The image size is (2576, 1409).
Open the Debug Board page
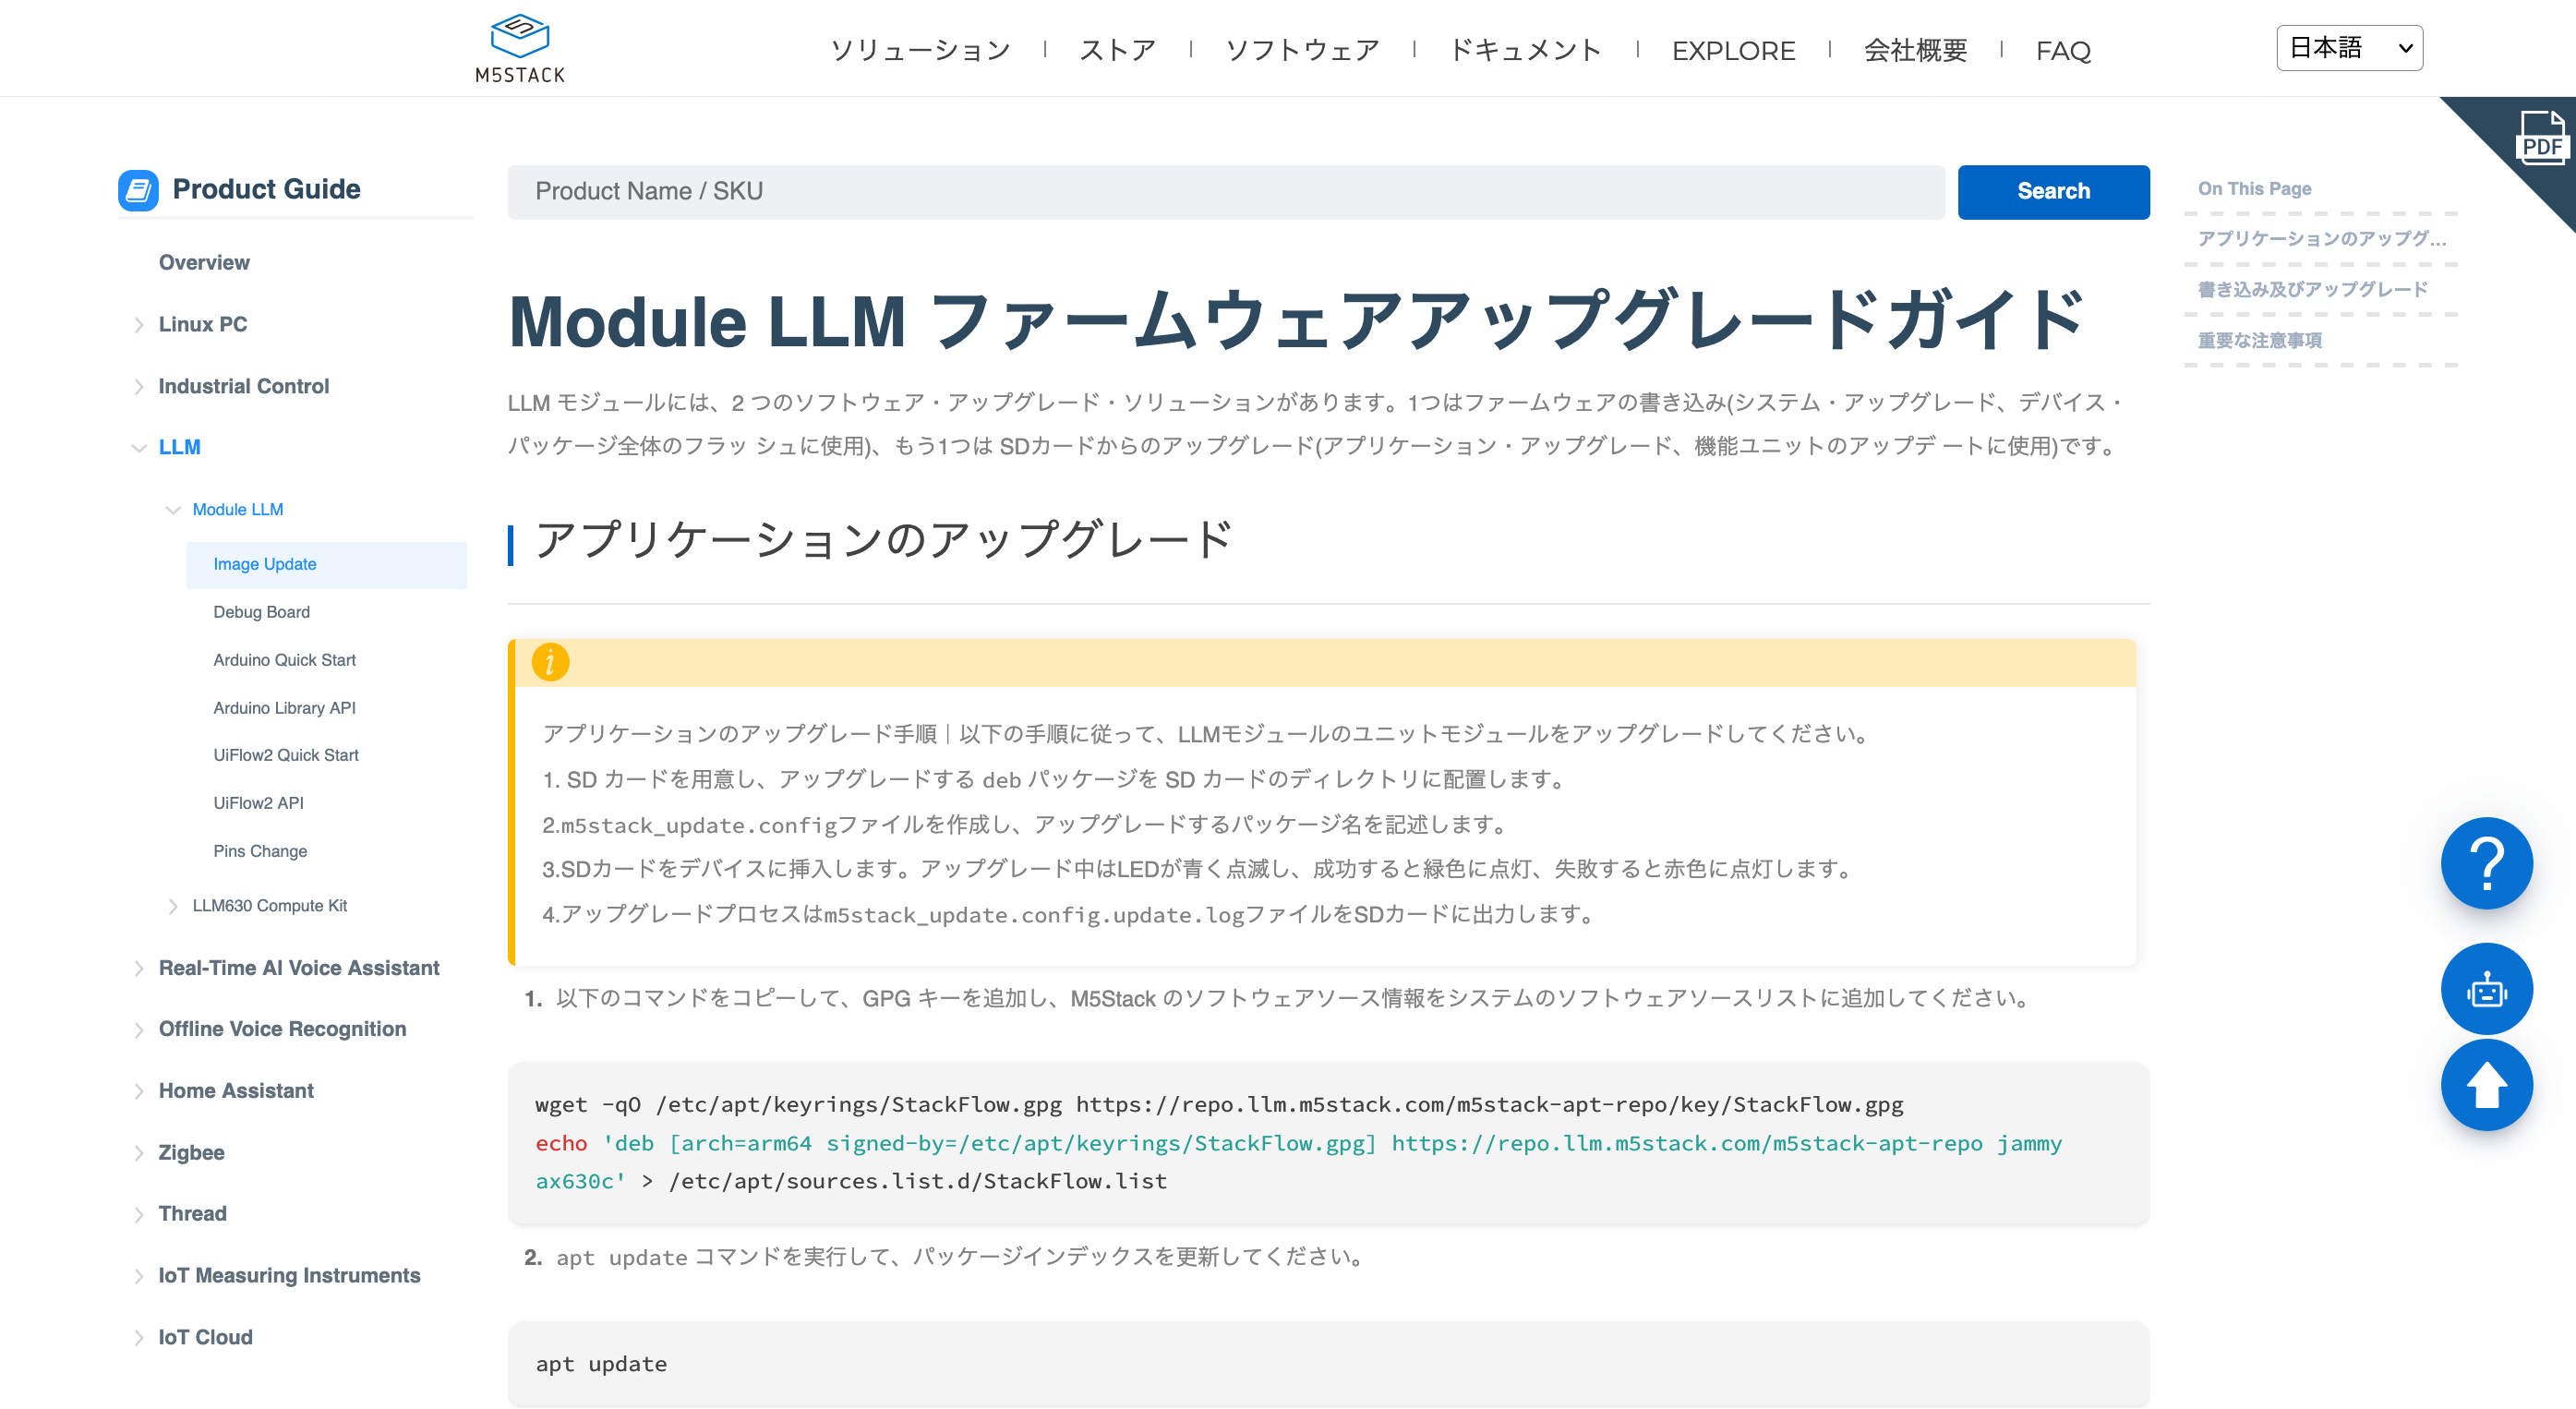tap(261, 612)
